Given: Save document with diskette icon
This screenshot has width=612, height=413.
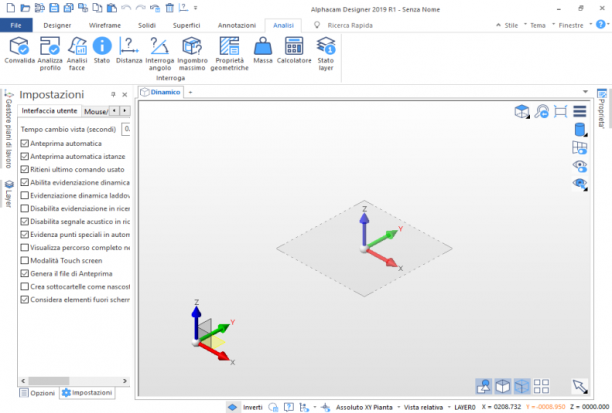Looking at the screenshot, I should [x=54, y=8].
